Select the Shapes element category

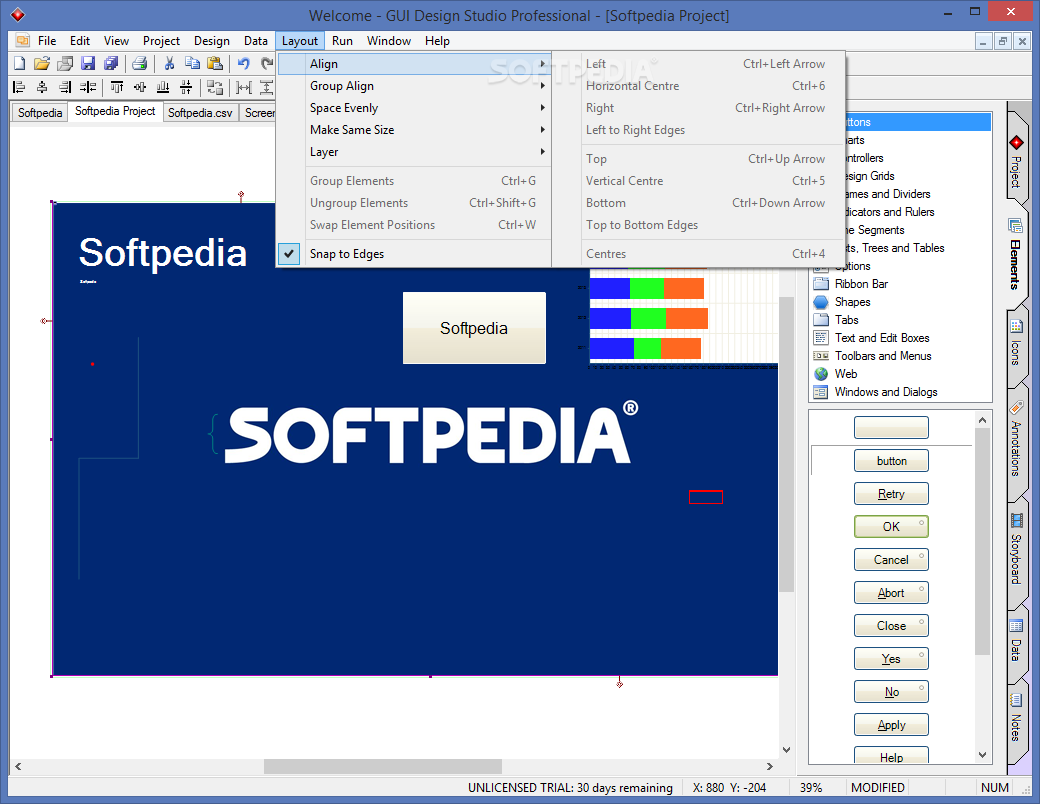point(852,302)
